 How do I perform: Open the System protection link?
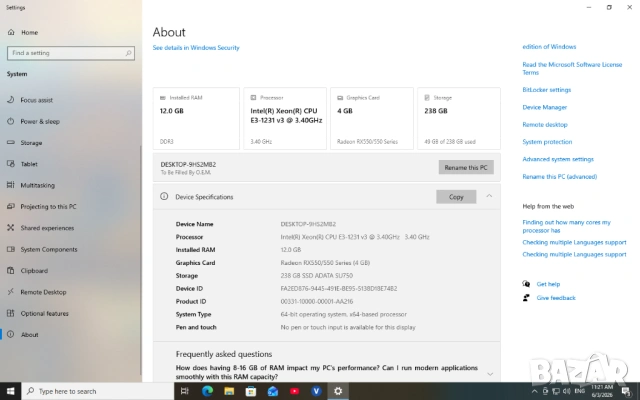(547, 142)
